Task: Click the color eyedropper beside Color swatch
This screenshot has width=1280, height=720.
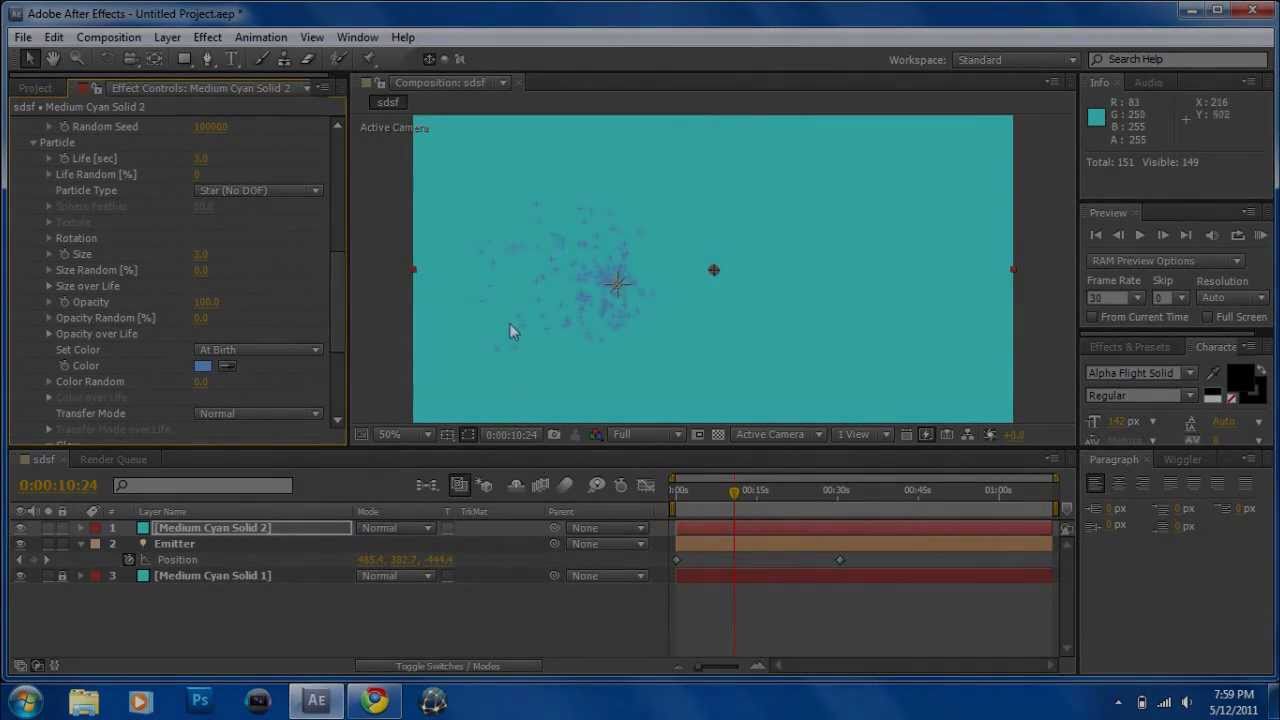Action: point(227,366)
